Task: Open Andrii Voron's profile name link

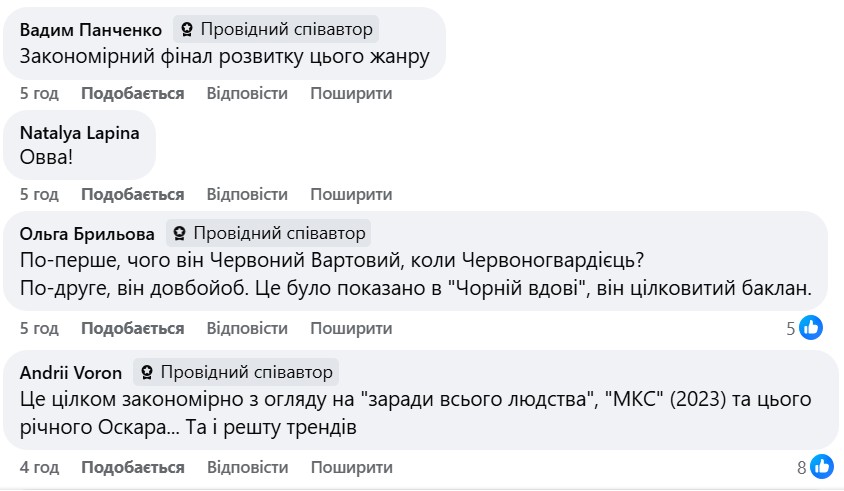Action: 71,373
